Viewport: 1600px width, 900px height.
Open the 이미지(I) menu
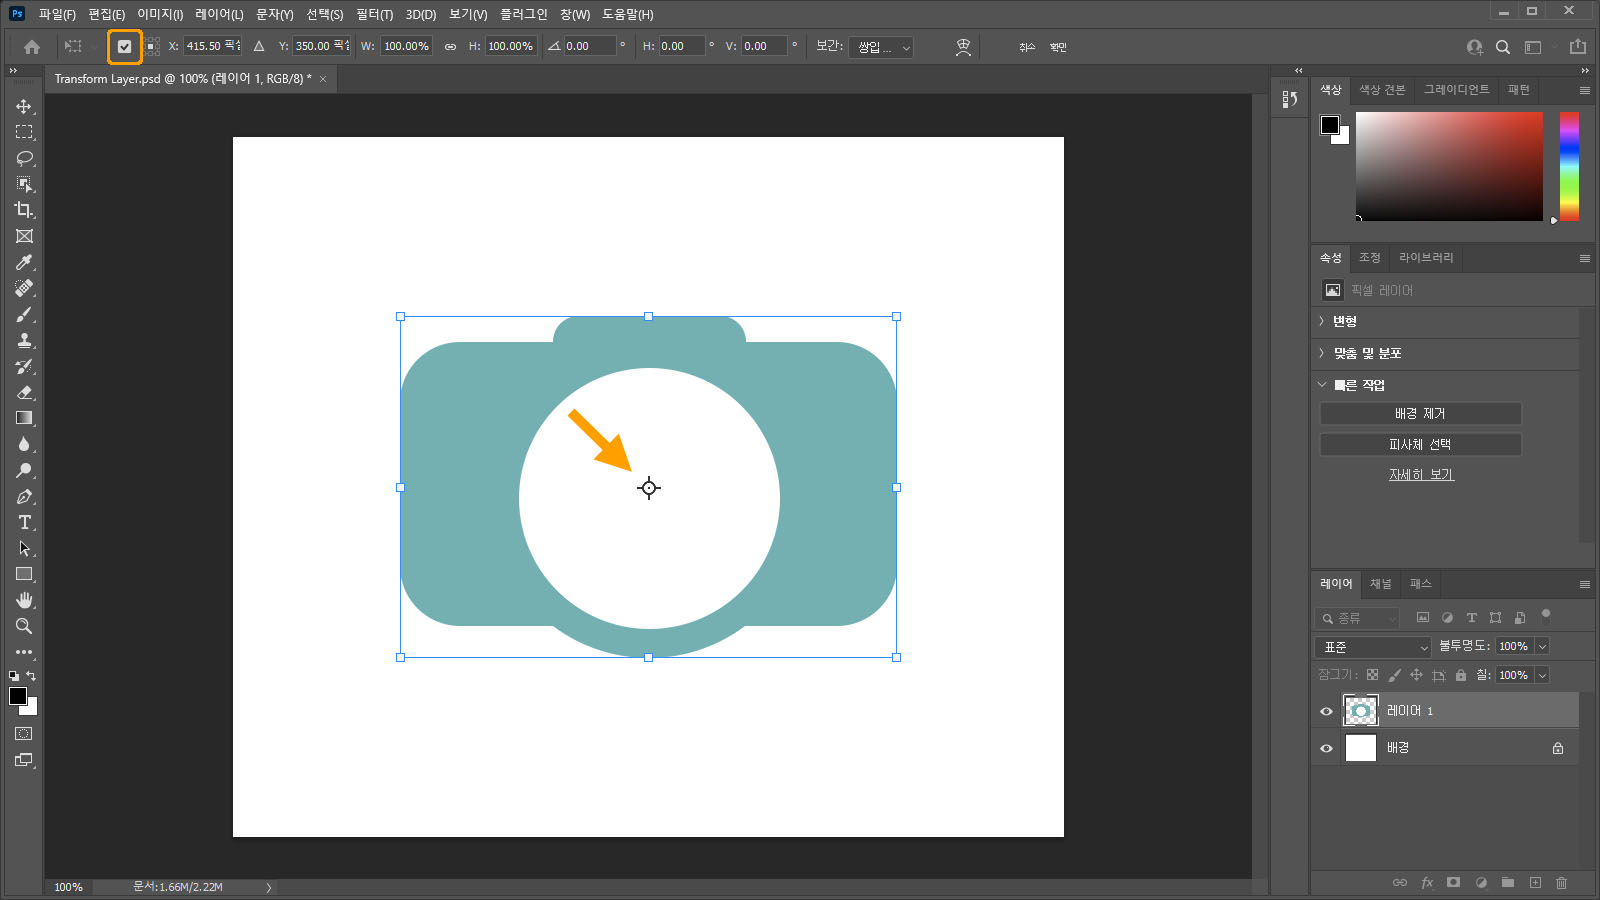tap(160, 14)
